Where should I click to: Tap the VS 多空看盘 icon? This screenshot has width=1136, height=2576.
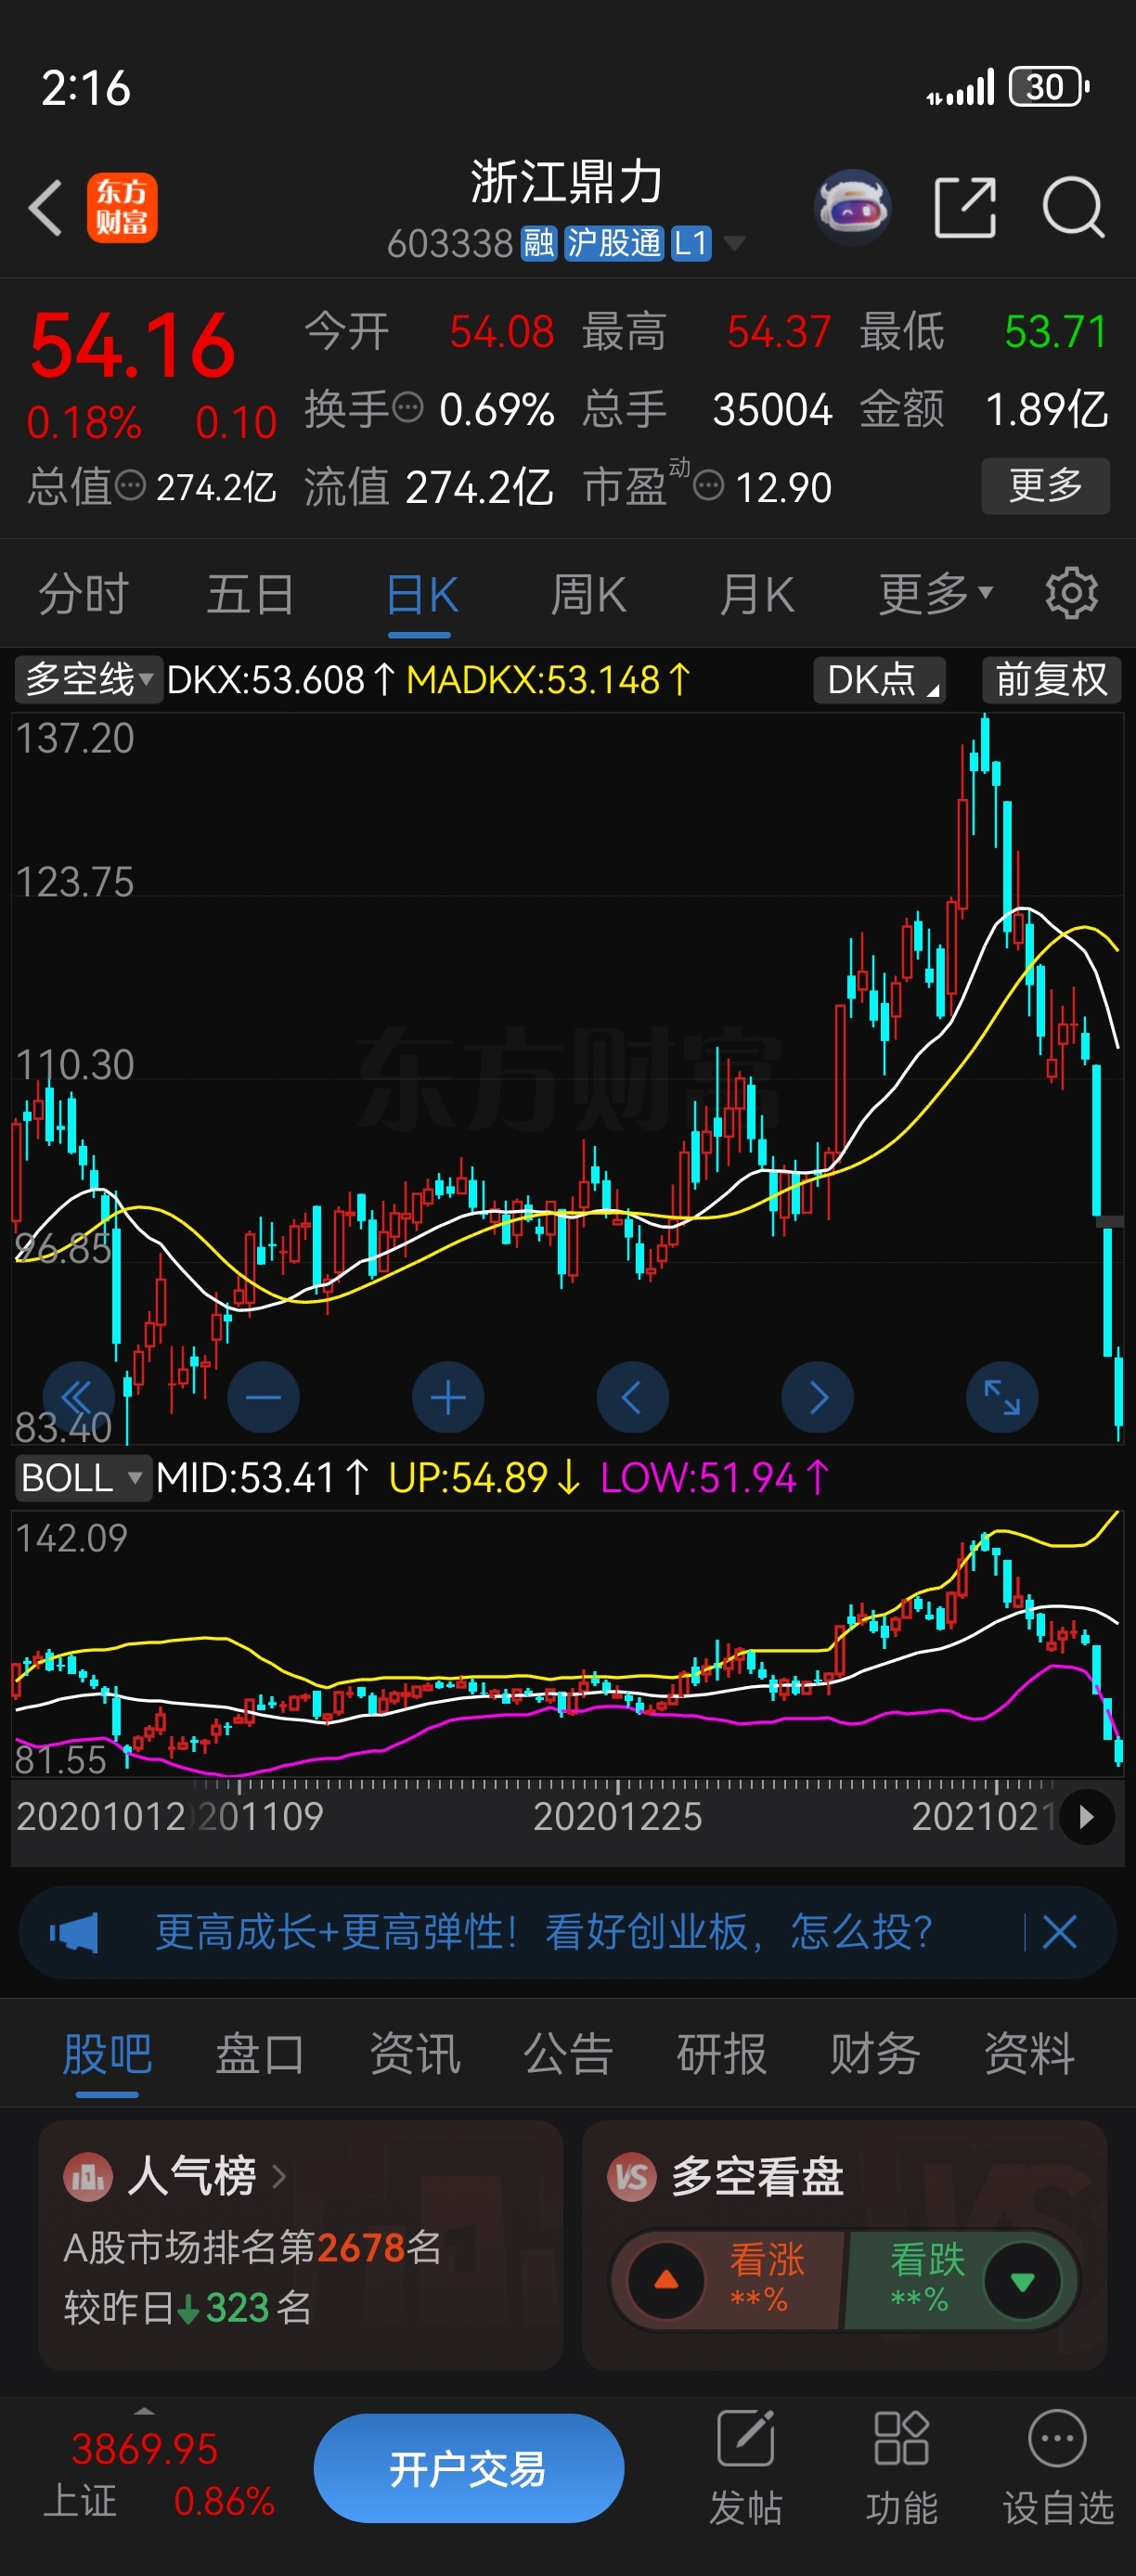point(632,2176)
